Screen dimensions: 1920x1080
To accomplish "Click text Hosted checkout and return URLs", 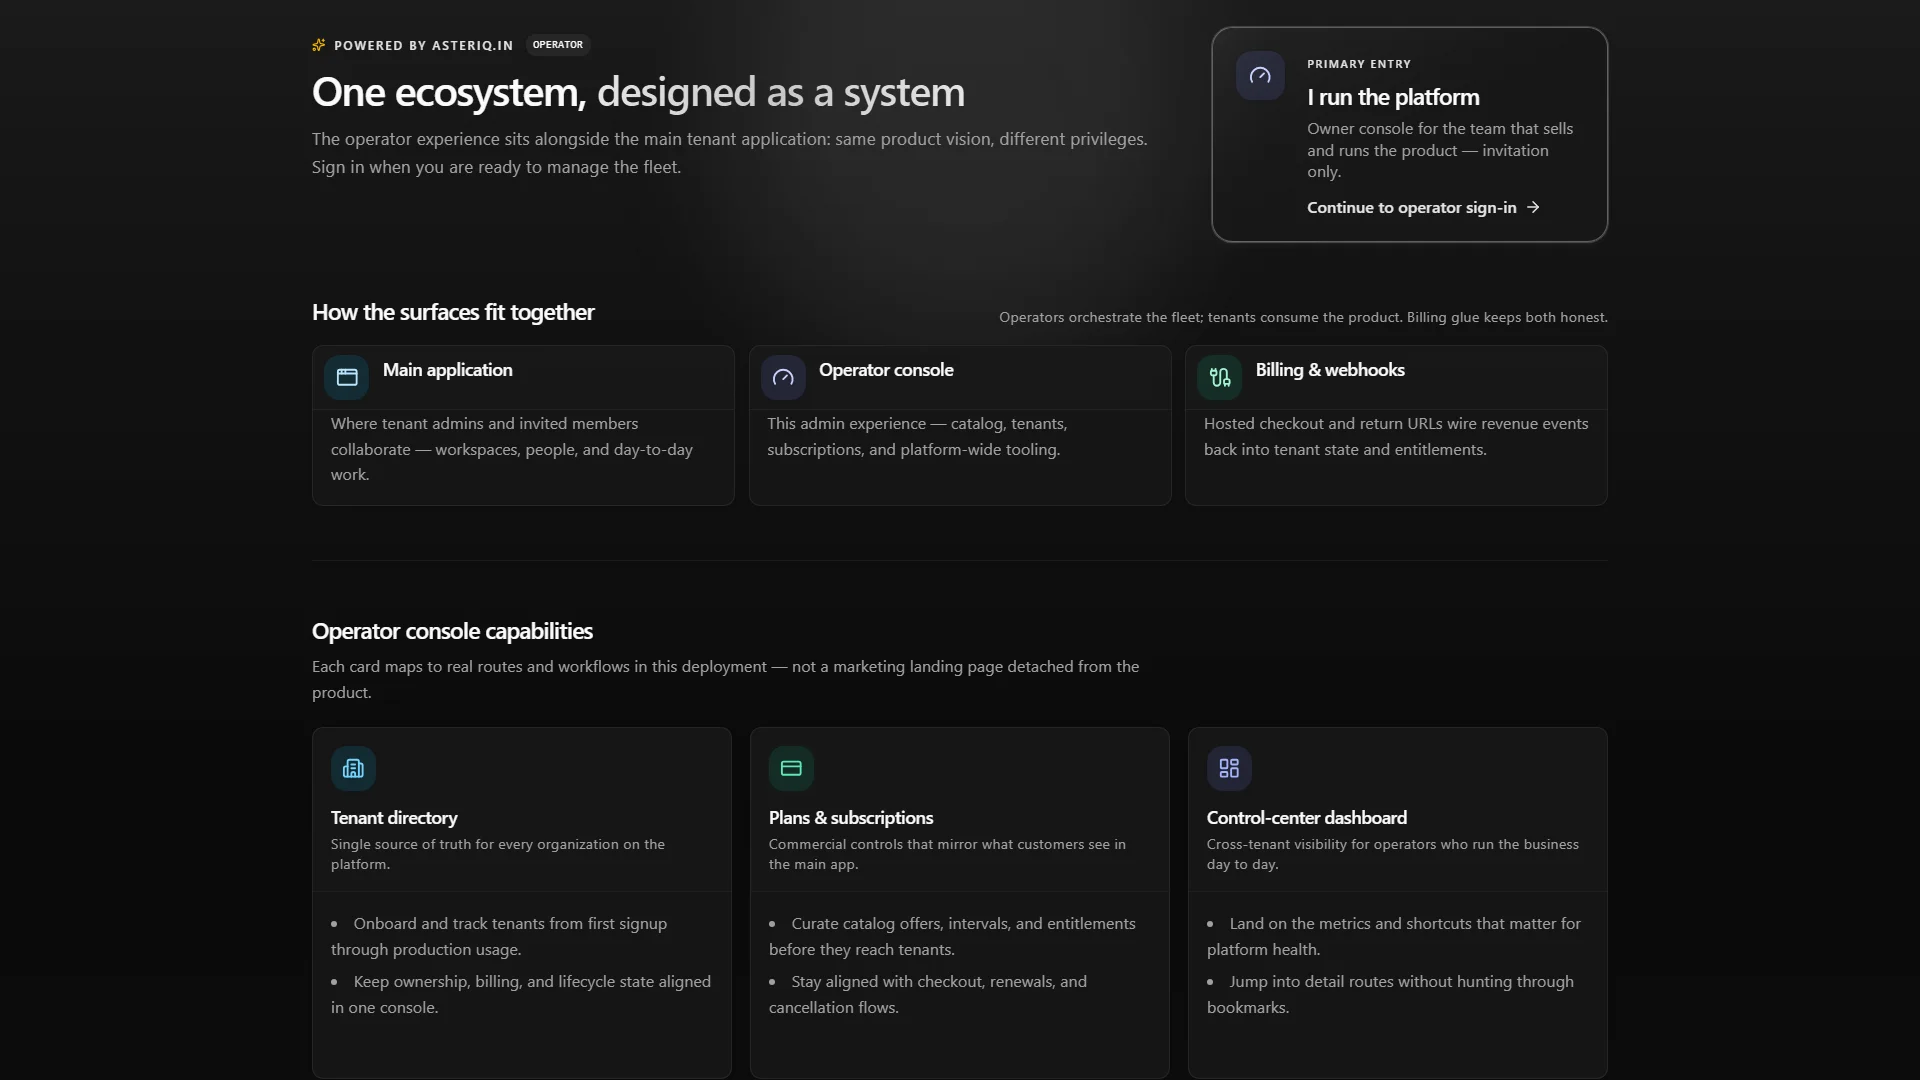I will [1396, 436].
